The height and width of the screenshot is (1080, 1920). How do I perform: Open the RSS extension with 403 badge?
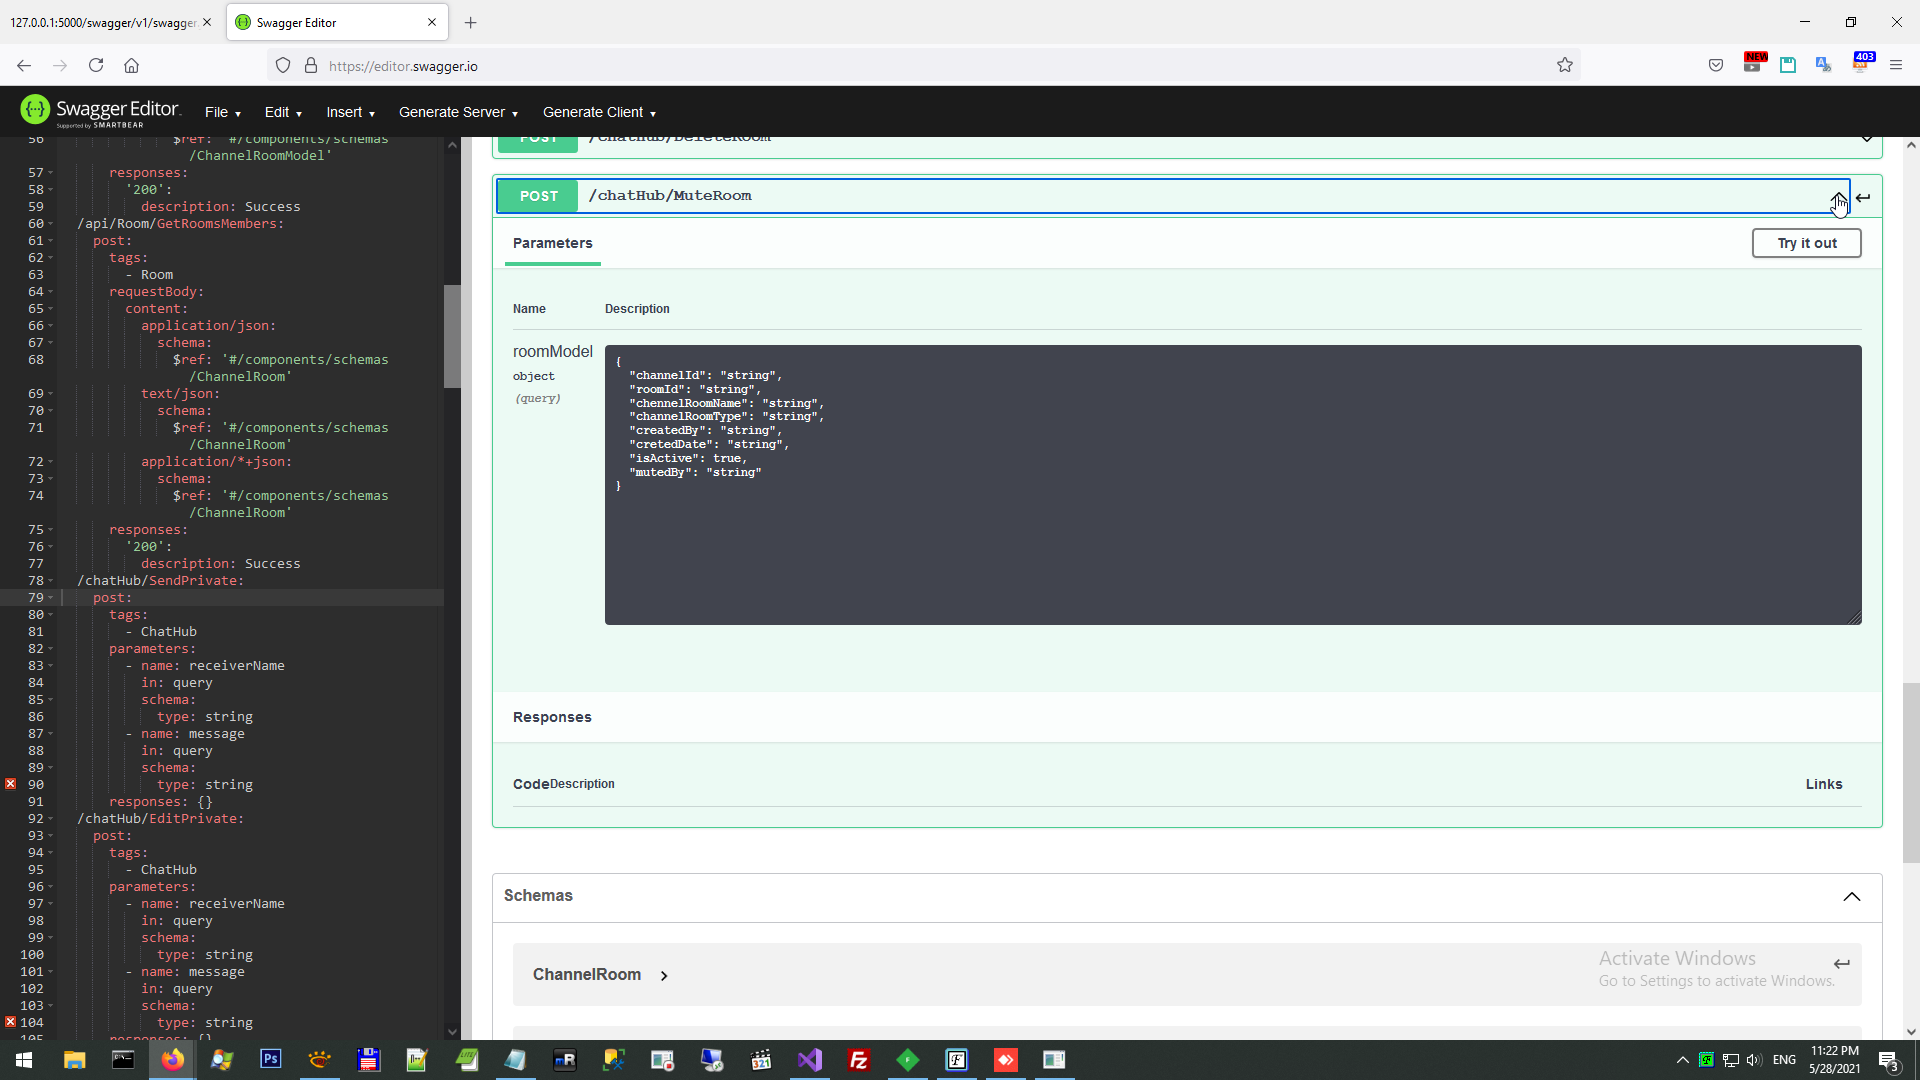1863,65
